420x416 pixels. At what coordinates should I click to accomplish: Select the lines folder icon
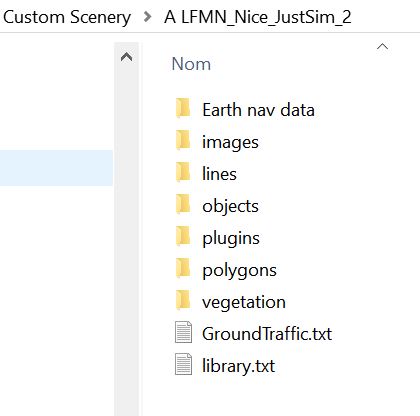coord(183,172)
